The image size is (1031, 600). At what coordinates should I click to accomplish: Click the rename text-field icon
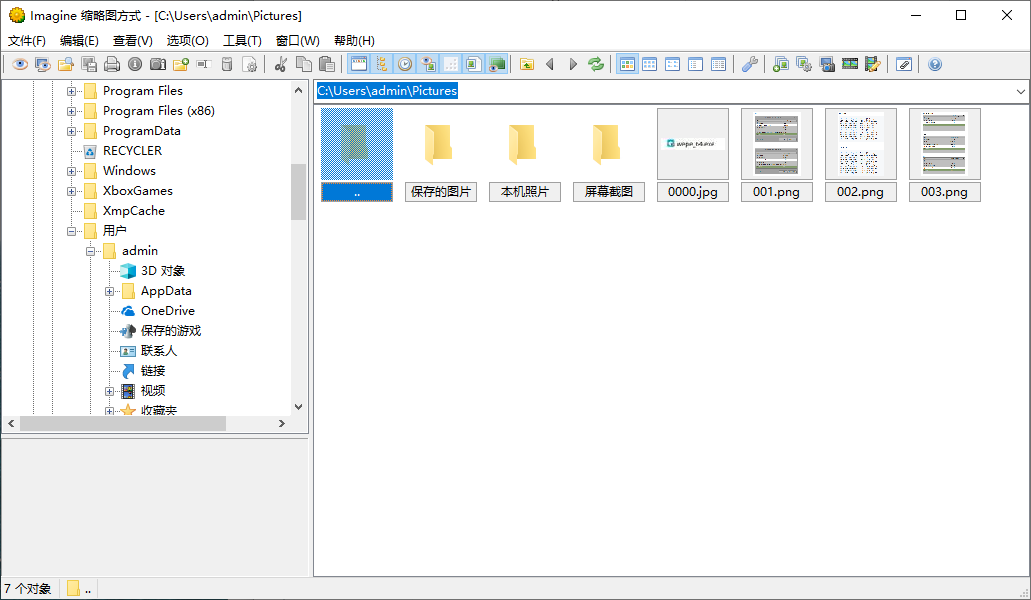pos(204,64)
